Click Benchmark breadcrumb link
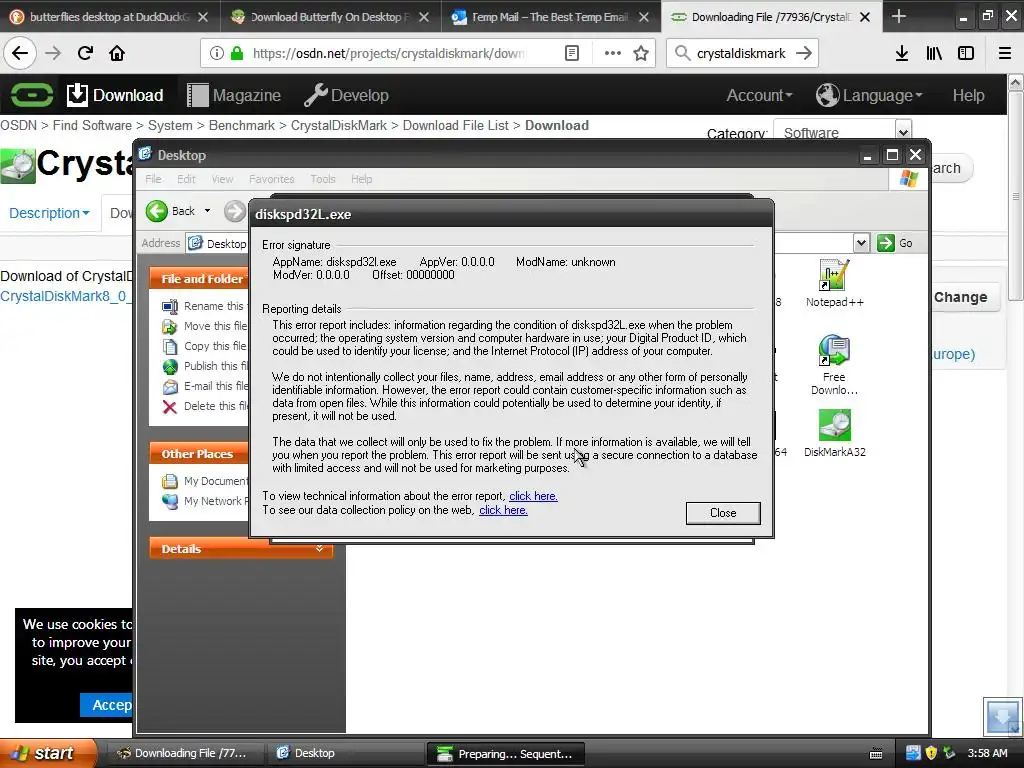This screenshot has width=1024, height=768. 242,125
